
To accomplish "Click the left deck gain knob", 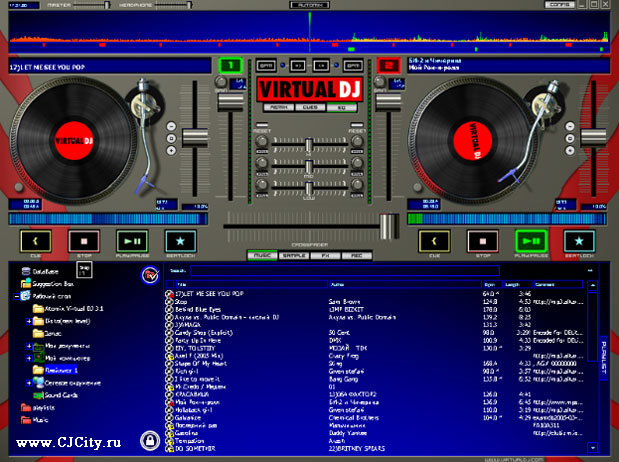I will pos(221,82).
